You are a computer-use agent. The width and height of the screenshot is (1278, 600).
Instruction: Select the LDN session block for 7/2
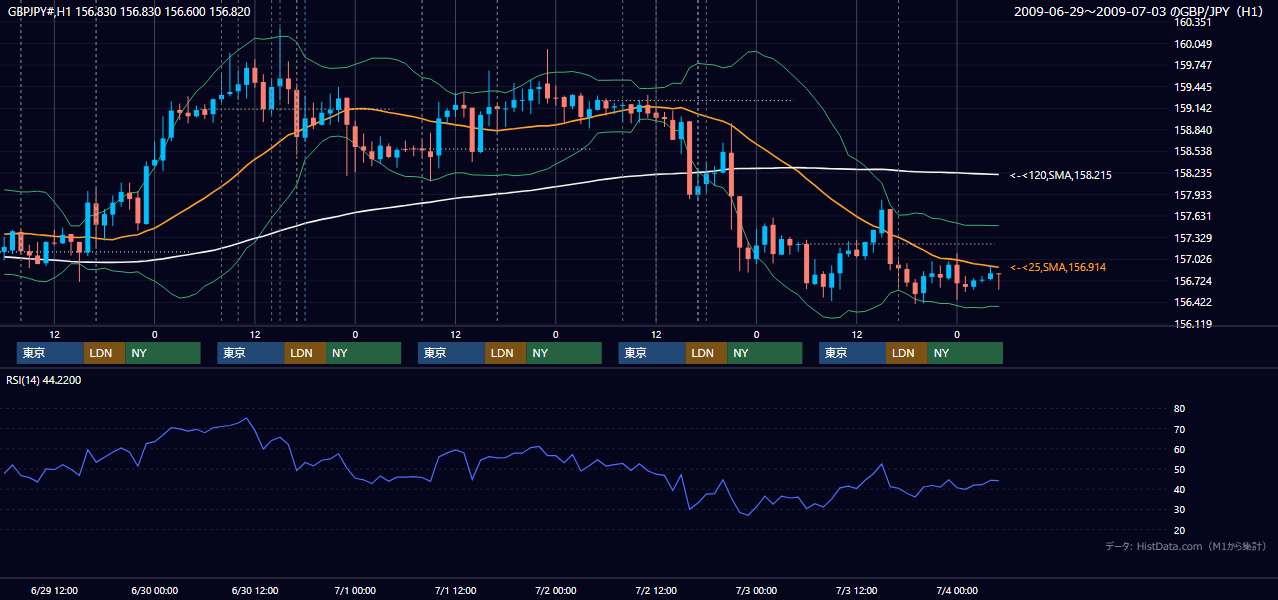[706, 353]
